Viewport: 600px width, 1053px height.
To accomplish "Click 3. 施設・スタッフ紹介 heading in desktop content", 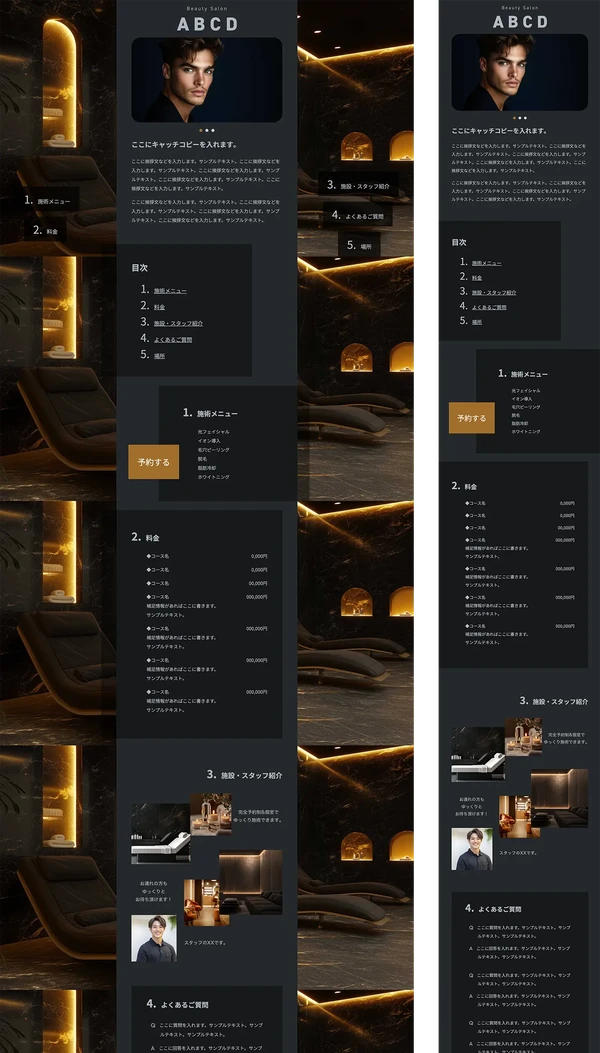I will [x=245, y=775].
